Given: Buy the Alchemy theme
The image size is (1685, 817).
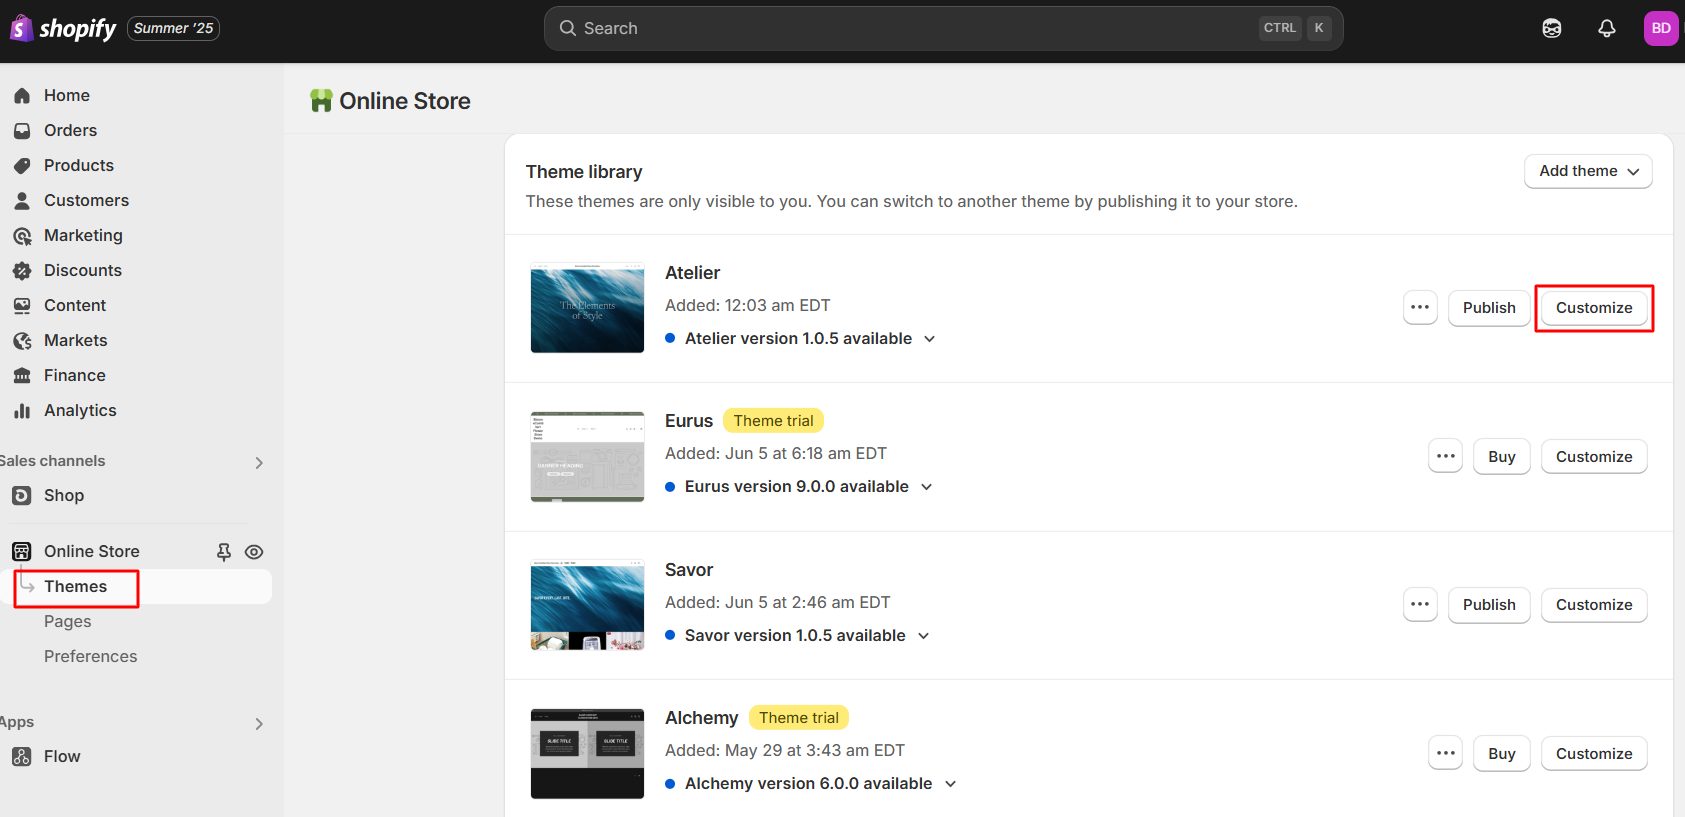Looking at the screenshot, I should [1501, 754].
